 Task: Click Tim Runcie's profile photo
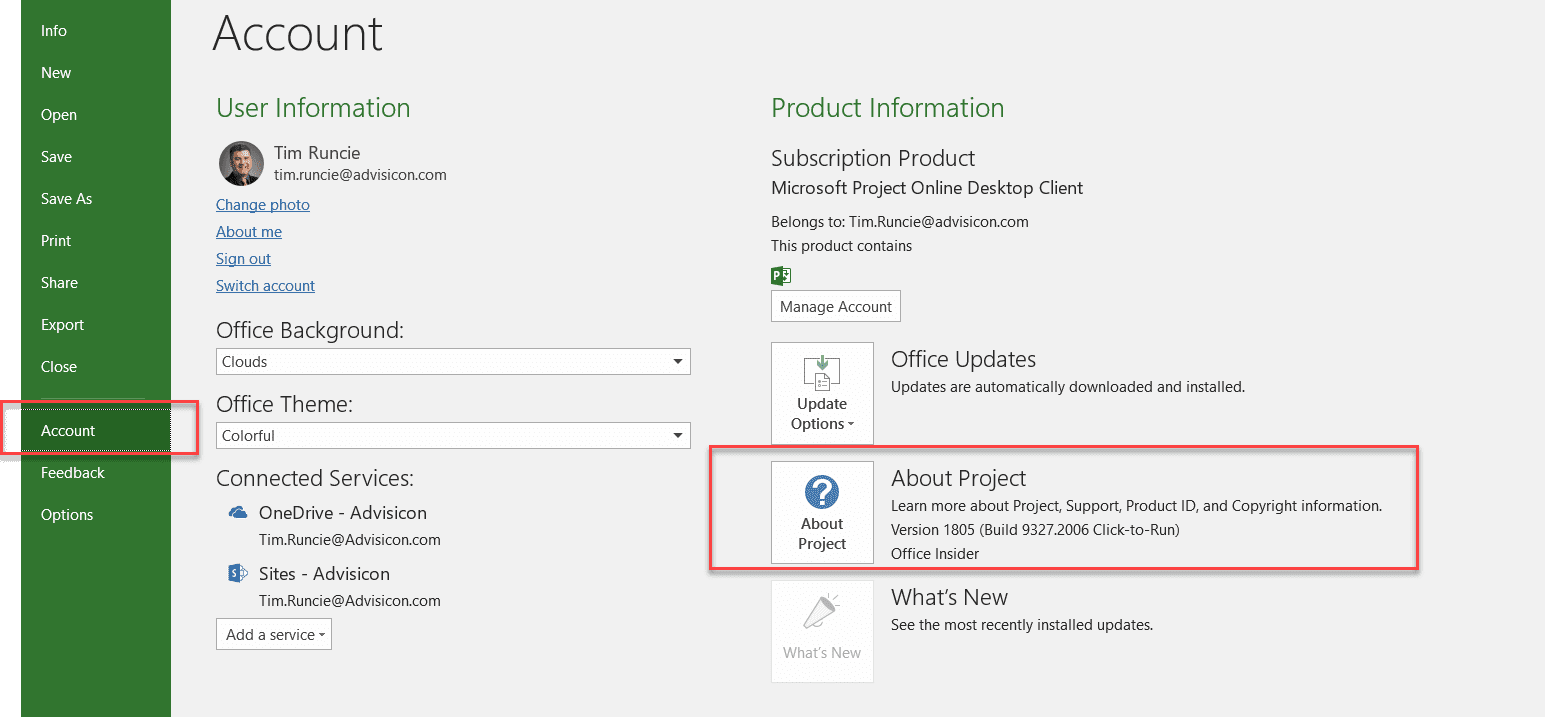pos(241,163)
